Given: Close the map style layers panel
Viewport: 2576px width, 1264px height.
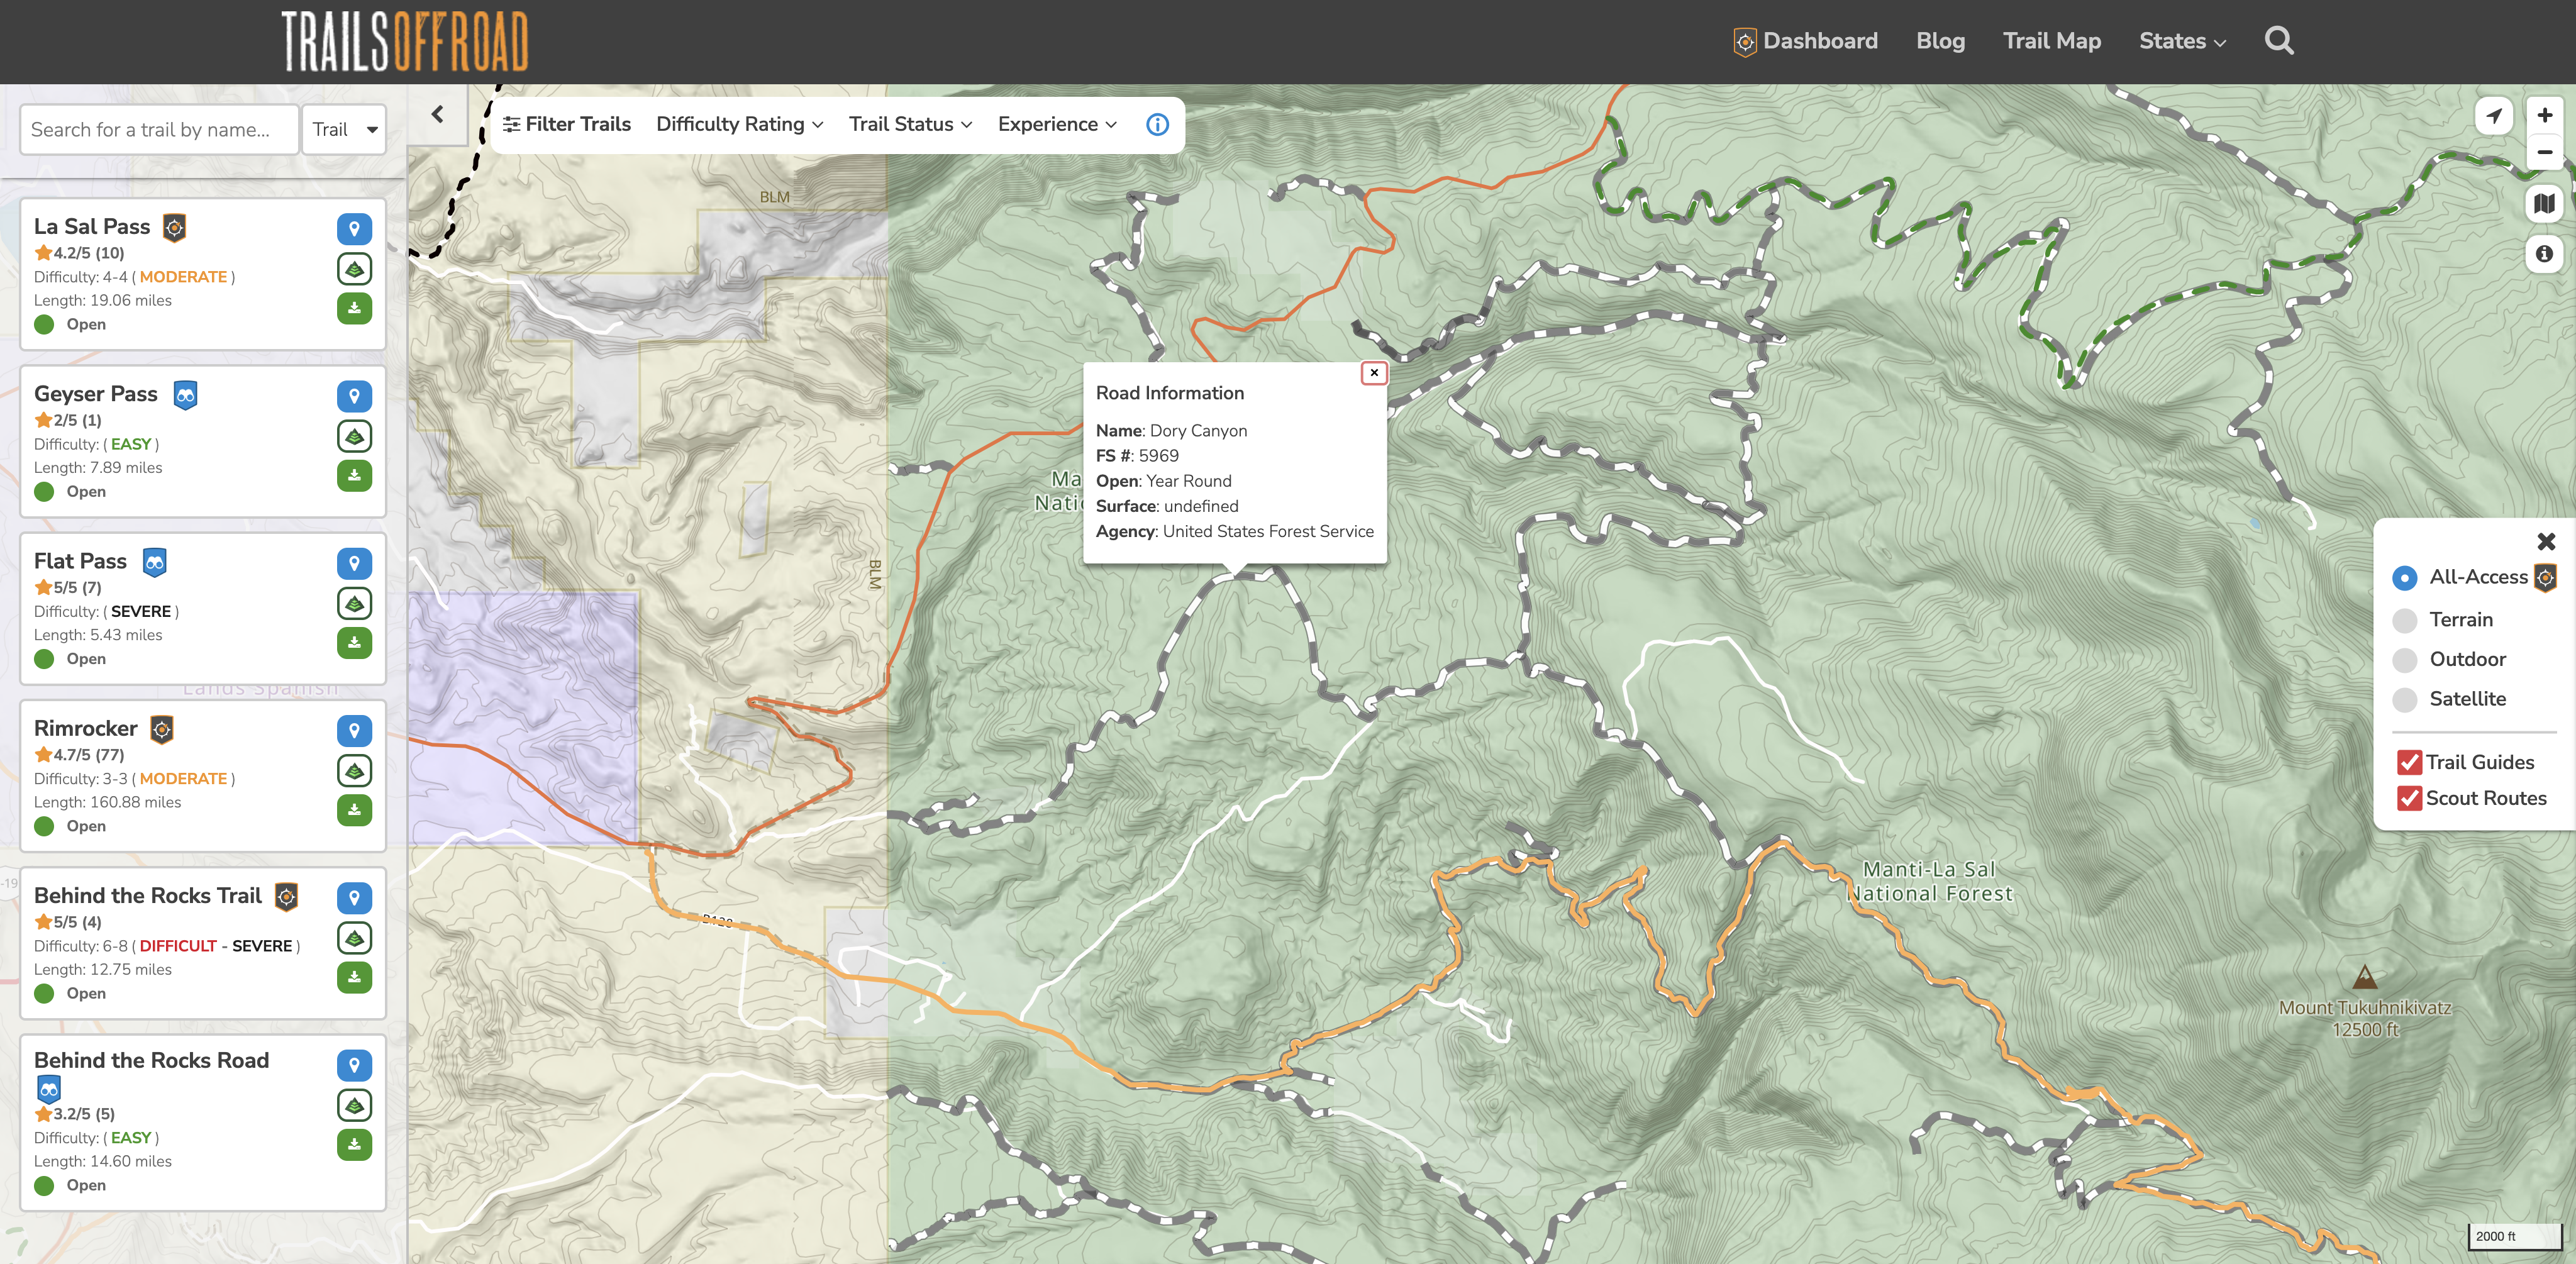Looking at the screenshot, I should click(2546, 541).
